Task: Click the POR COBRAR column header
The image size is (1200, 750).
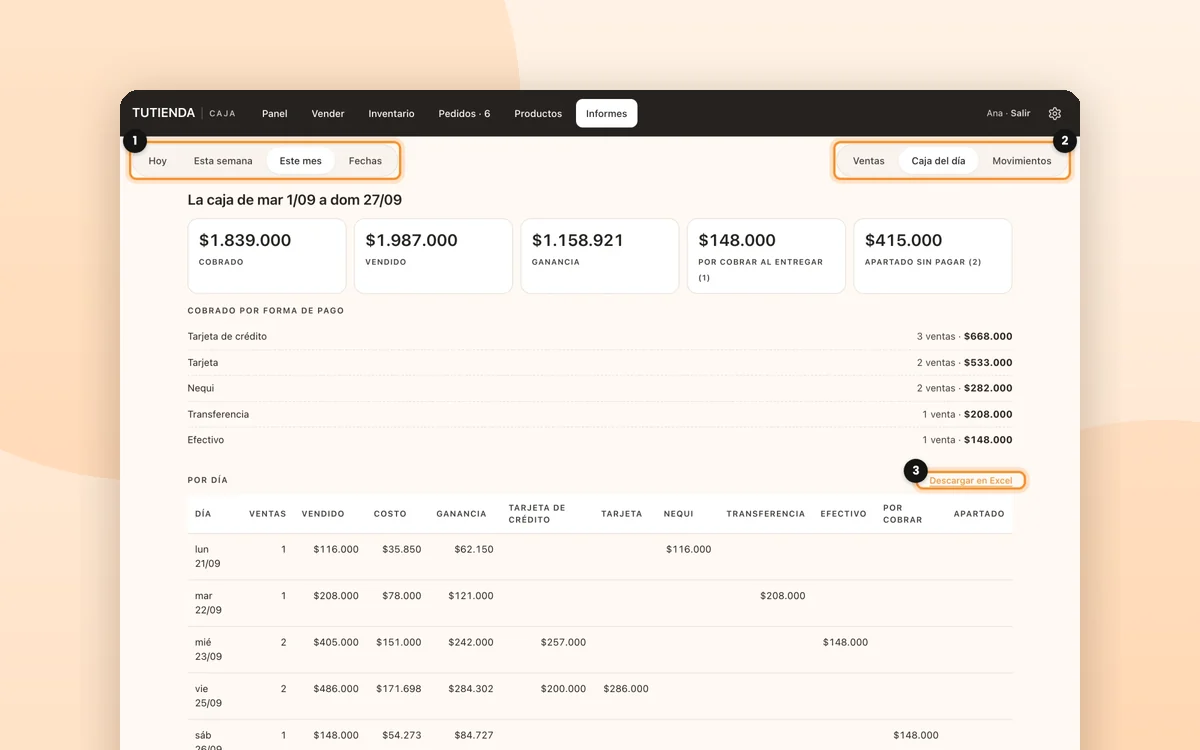Action: click(x=903, y=514)
